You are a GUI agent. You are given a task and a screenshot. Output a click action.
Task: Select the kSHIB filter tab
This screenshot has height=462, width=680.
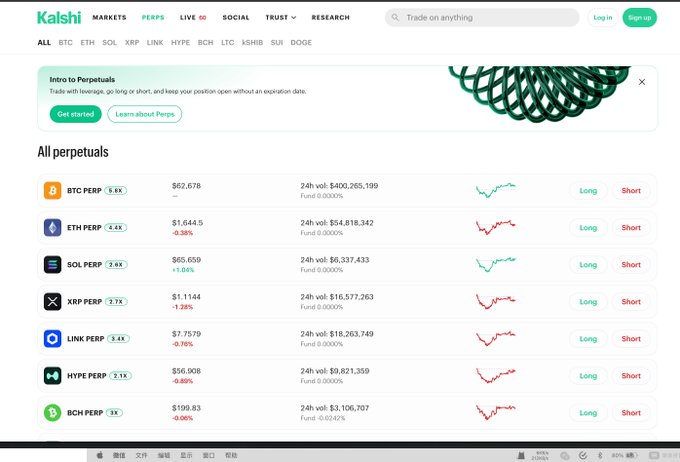pos(252,43)
